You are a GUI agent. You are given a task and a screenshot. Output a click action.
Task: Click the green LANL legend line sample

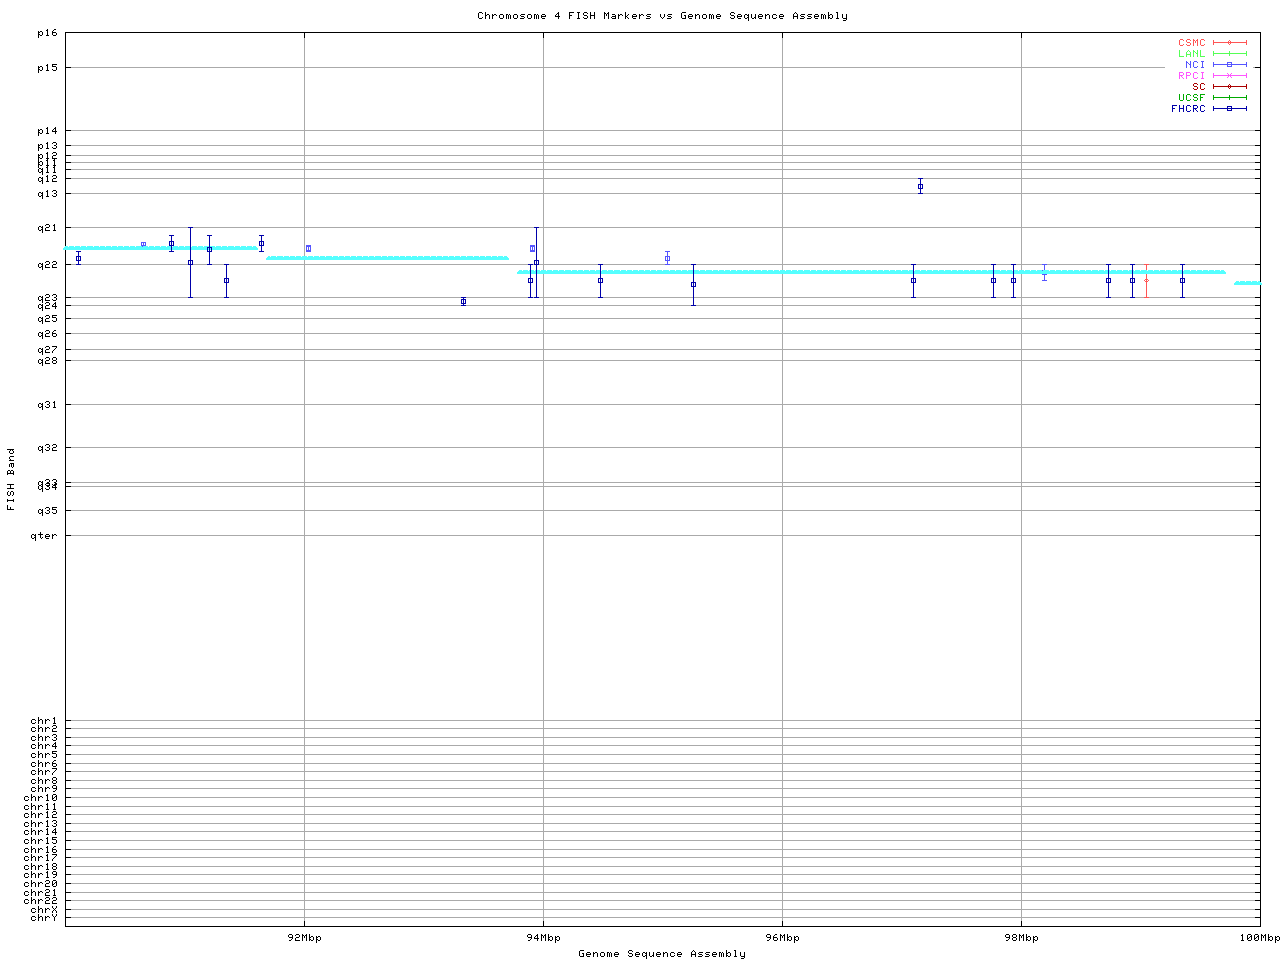coord(1229,54)
